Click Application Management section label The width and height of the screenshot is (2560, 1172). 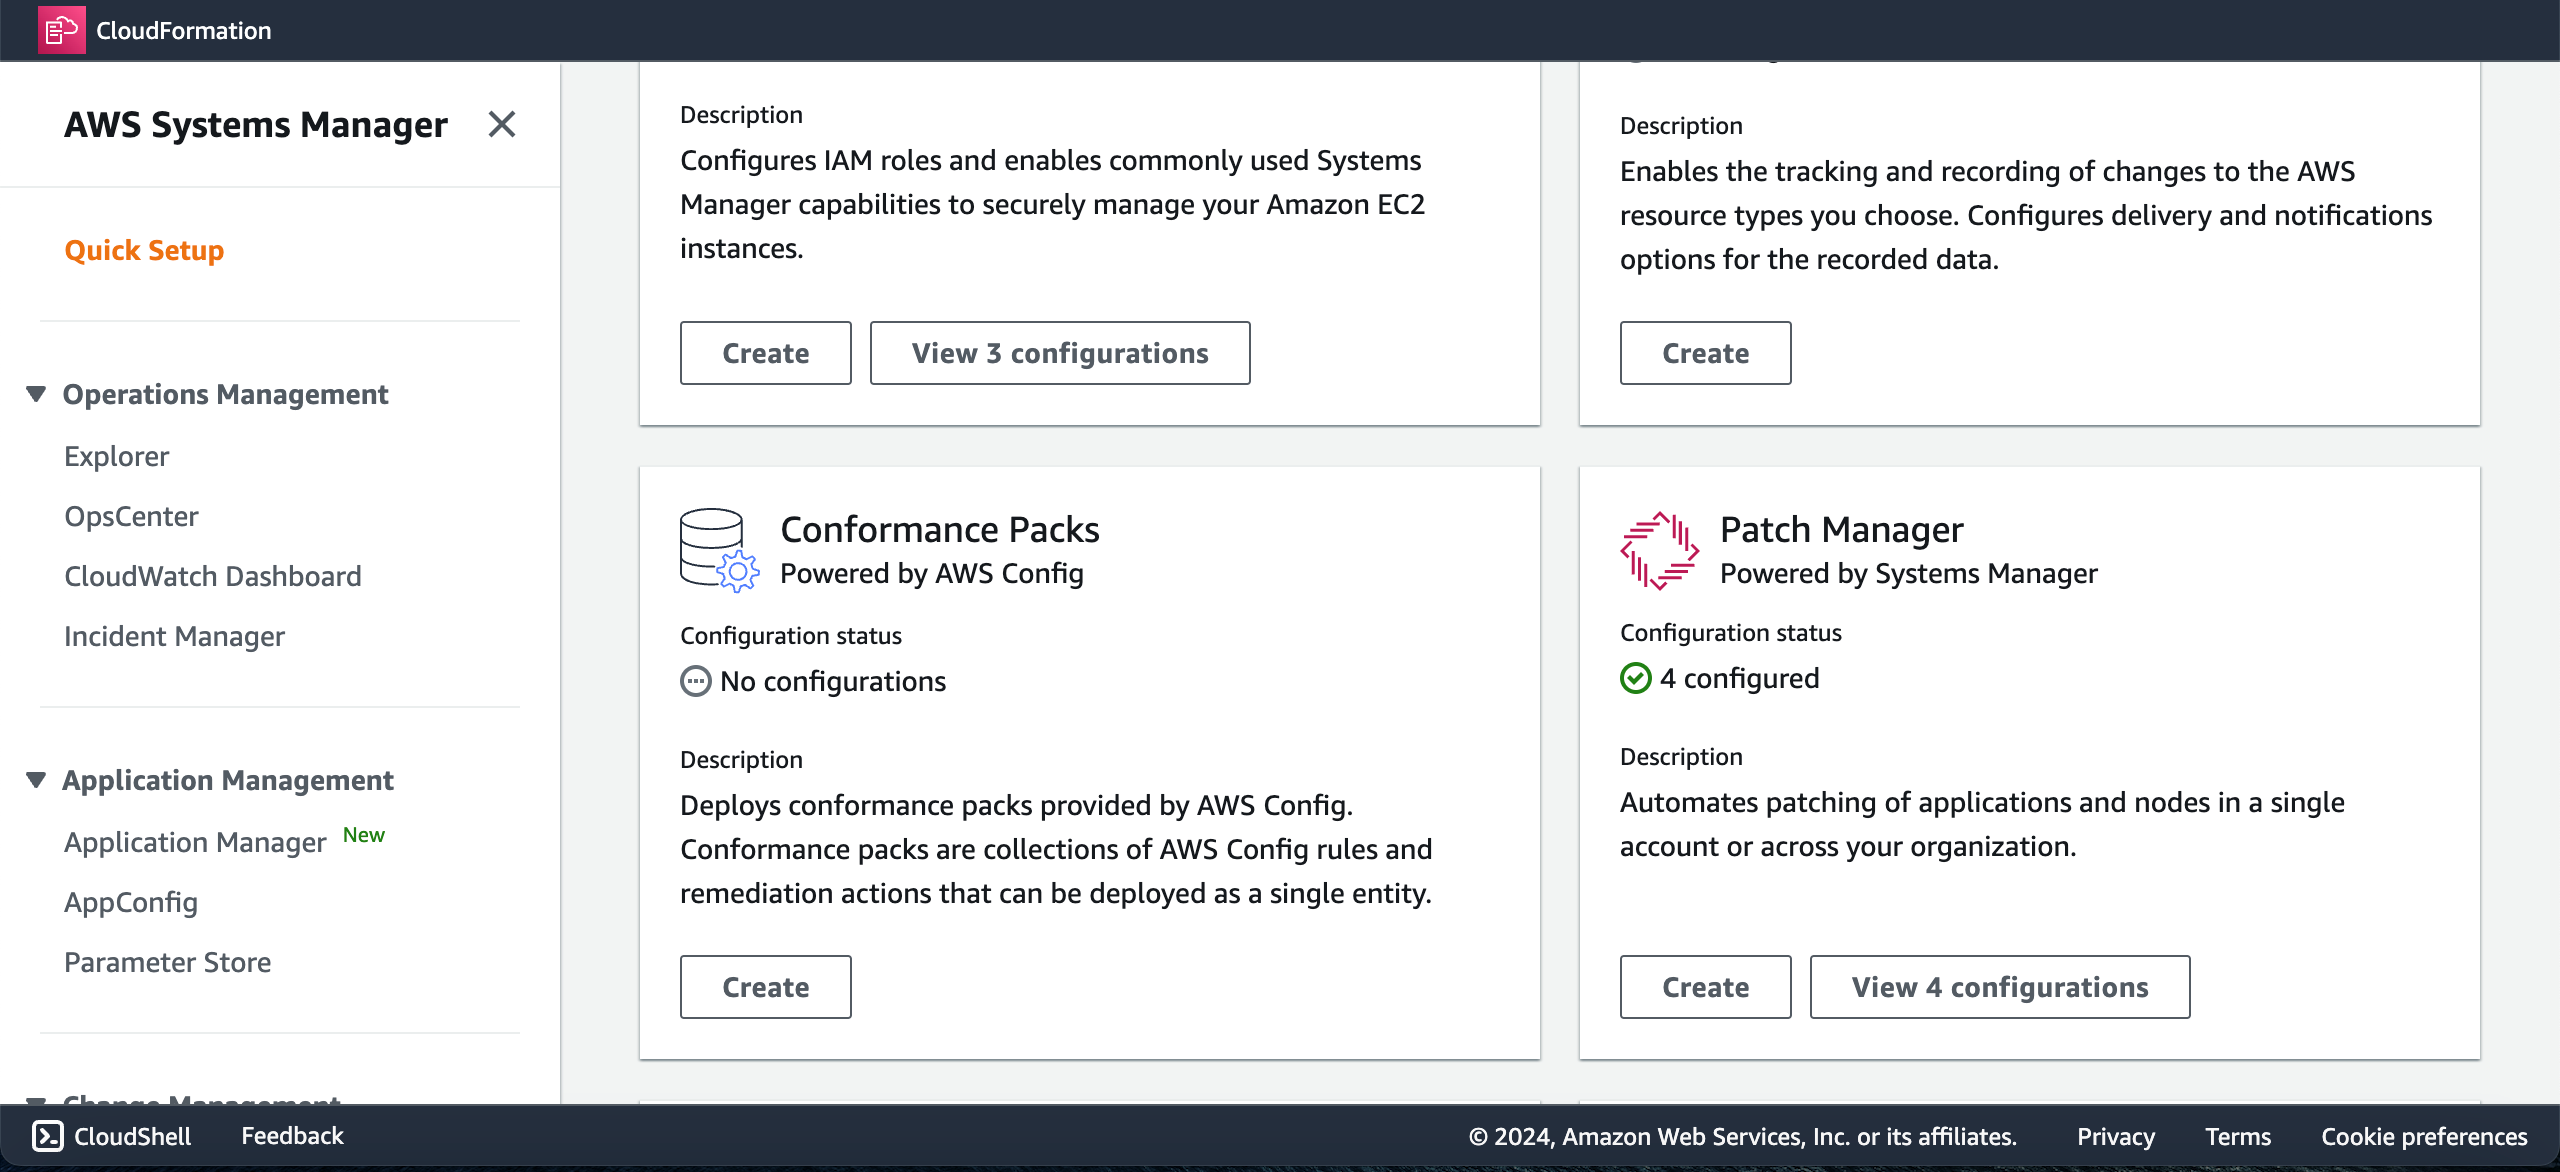pyautogui.click(x=228, y=780)
